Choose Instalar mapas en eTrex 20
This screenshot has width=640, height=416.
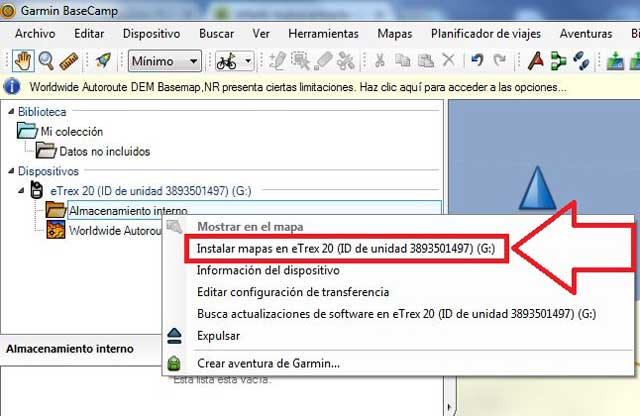[x=346, y=248]
